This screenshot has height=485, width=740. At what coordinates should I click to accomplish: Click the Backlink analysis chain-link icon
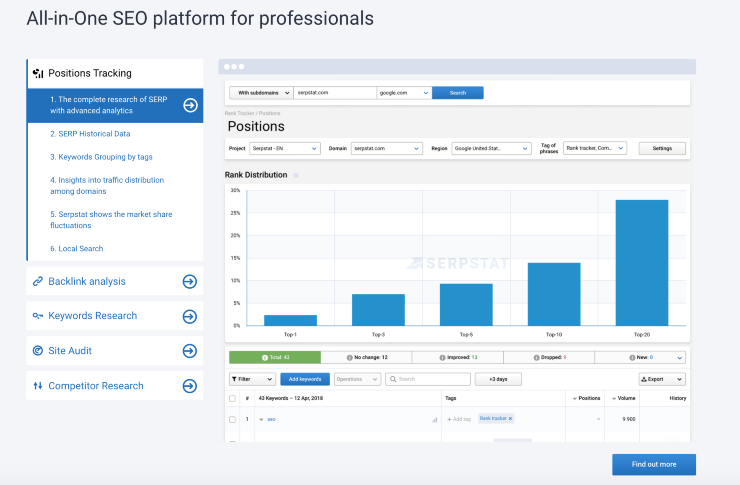(38, 282)
